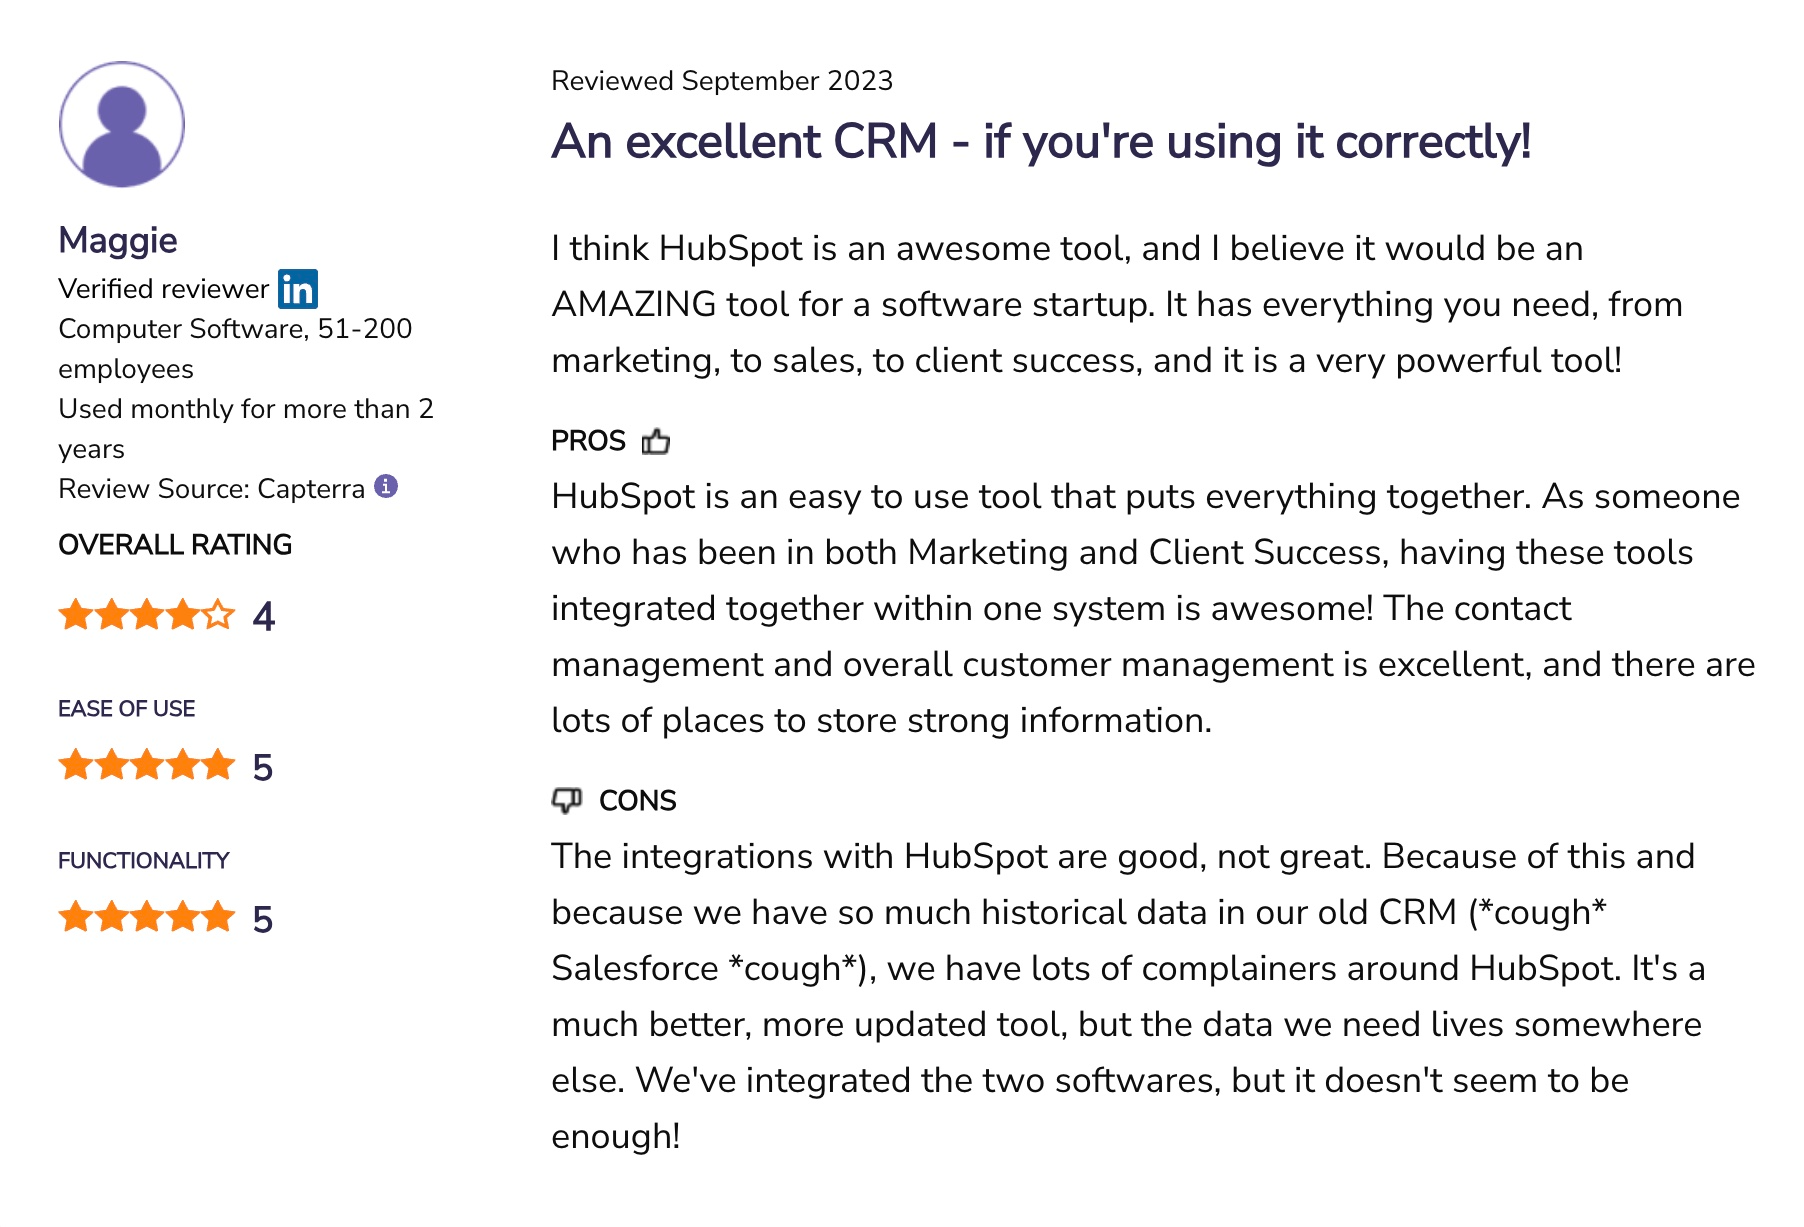Click the fourth star under FUNCTIONALITY
Image resolution: width=1804 pixels, height=1227 pixels.
(x=183, y=913)
